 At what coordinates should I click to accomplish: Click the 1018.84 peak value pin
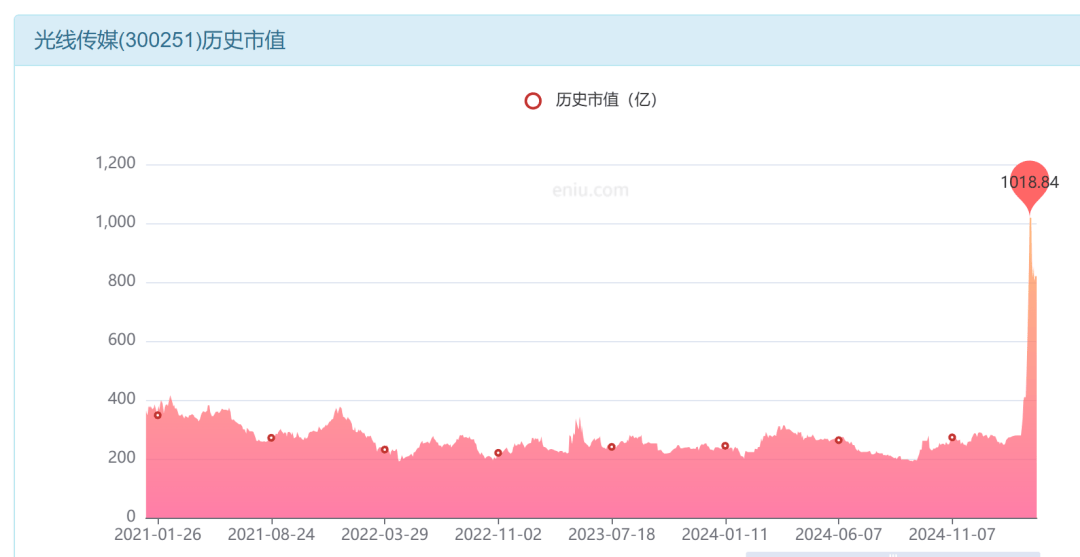point(1030,185)
